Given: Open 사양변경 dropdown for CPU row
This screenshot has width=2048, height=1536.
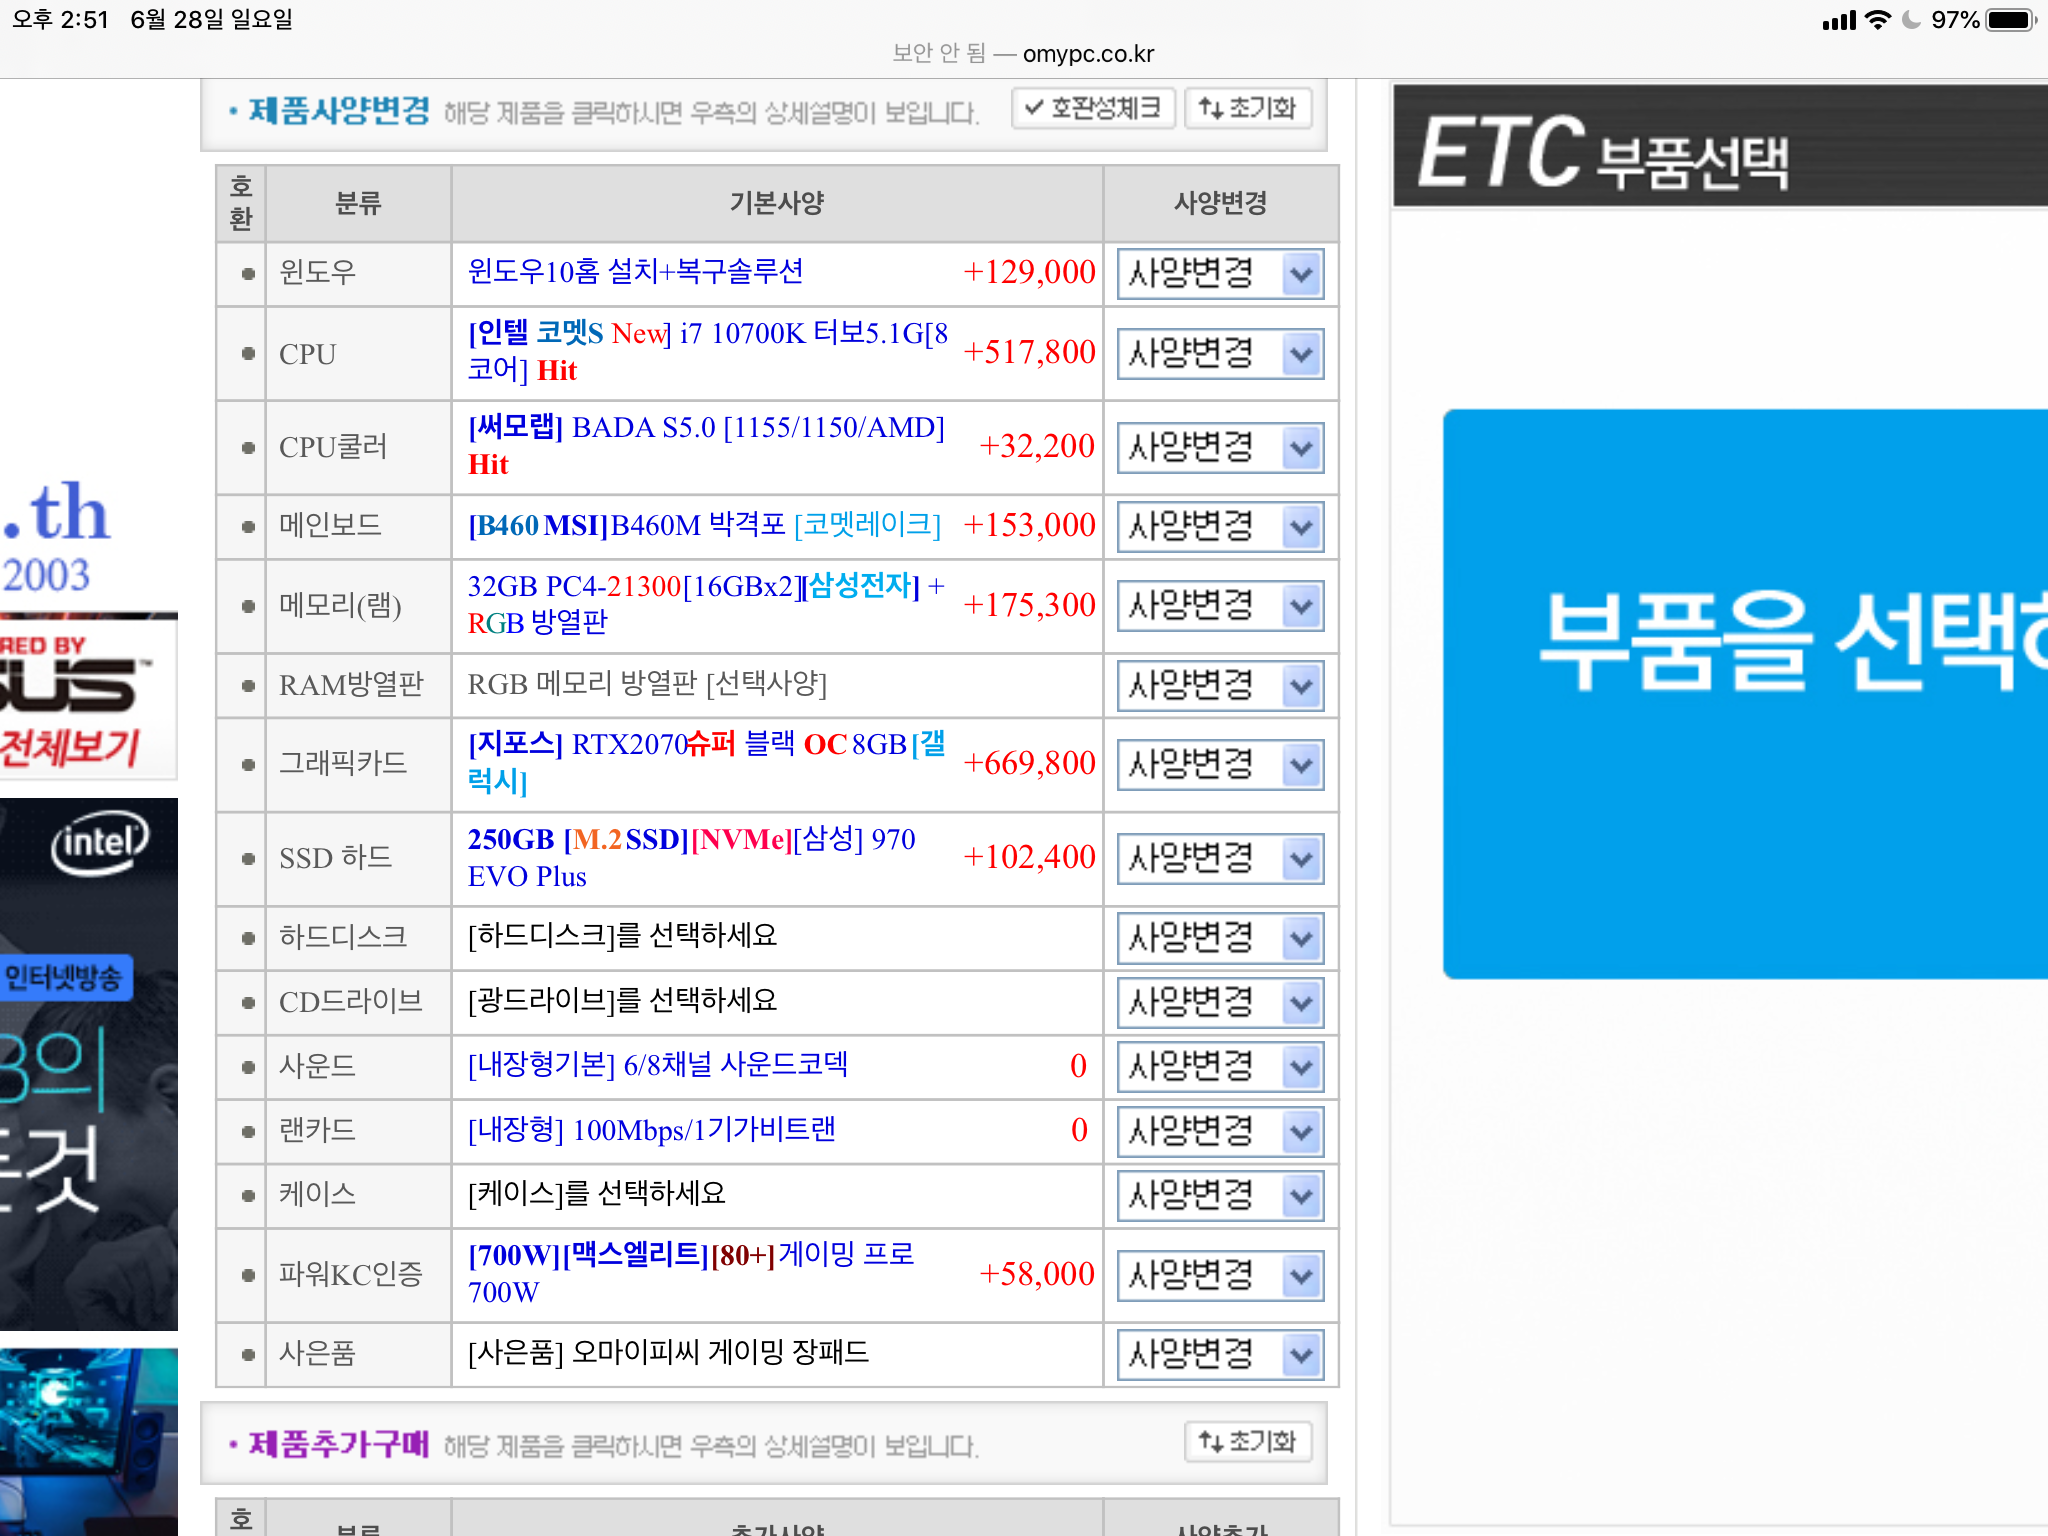Looking at the screenshot, I should coord(1220,353).
